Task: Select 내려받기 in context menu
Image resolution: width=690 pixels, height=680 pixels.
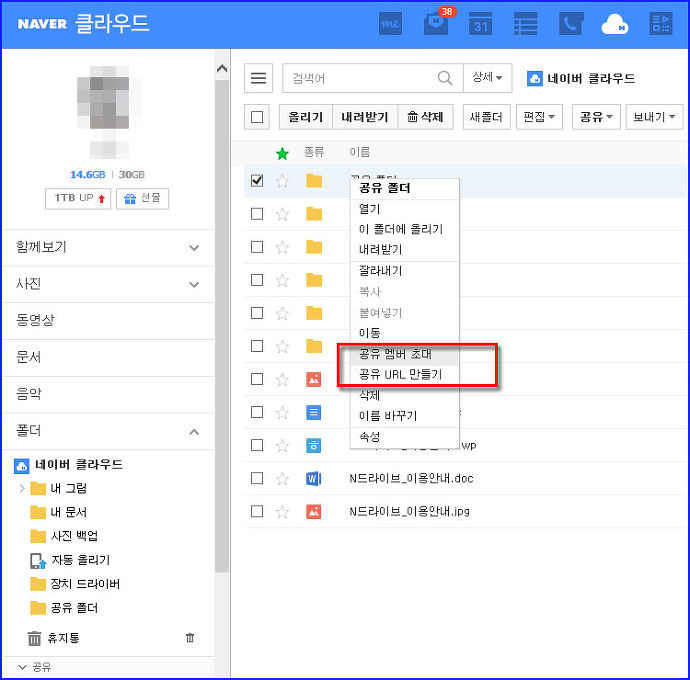Action: tap(381, 250)
